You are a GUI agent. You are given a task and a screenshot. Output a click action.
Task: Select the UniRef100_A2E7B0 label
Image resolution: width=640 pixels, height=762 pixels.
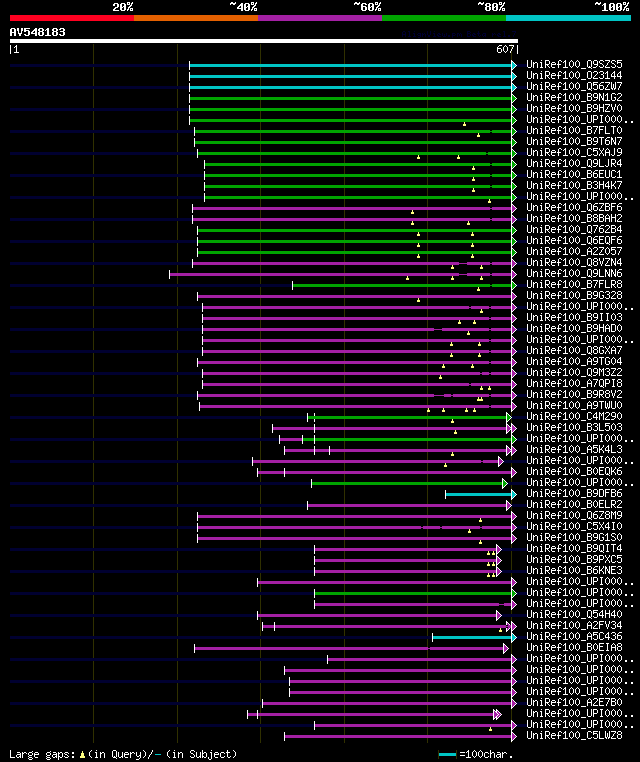point(574,702)
